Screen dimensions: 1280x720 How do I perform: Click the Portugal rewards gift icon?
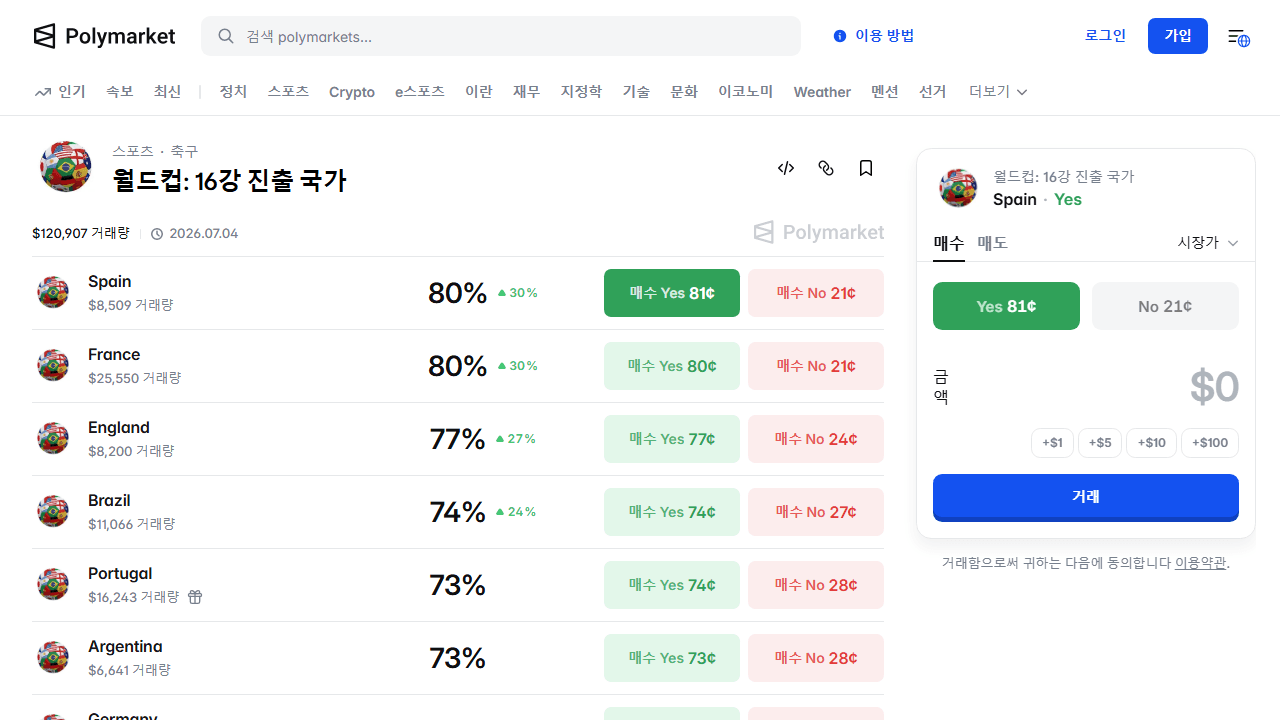coord(195,597)
